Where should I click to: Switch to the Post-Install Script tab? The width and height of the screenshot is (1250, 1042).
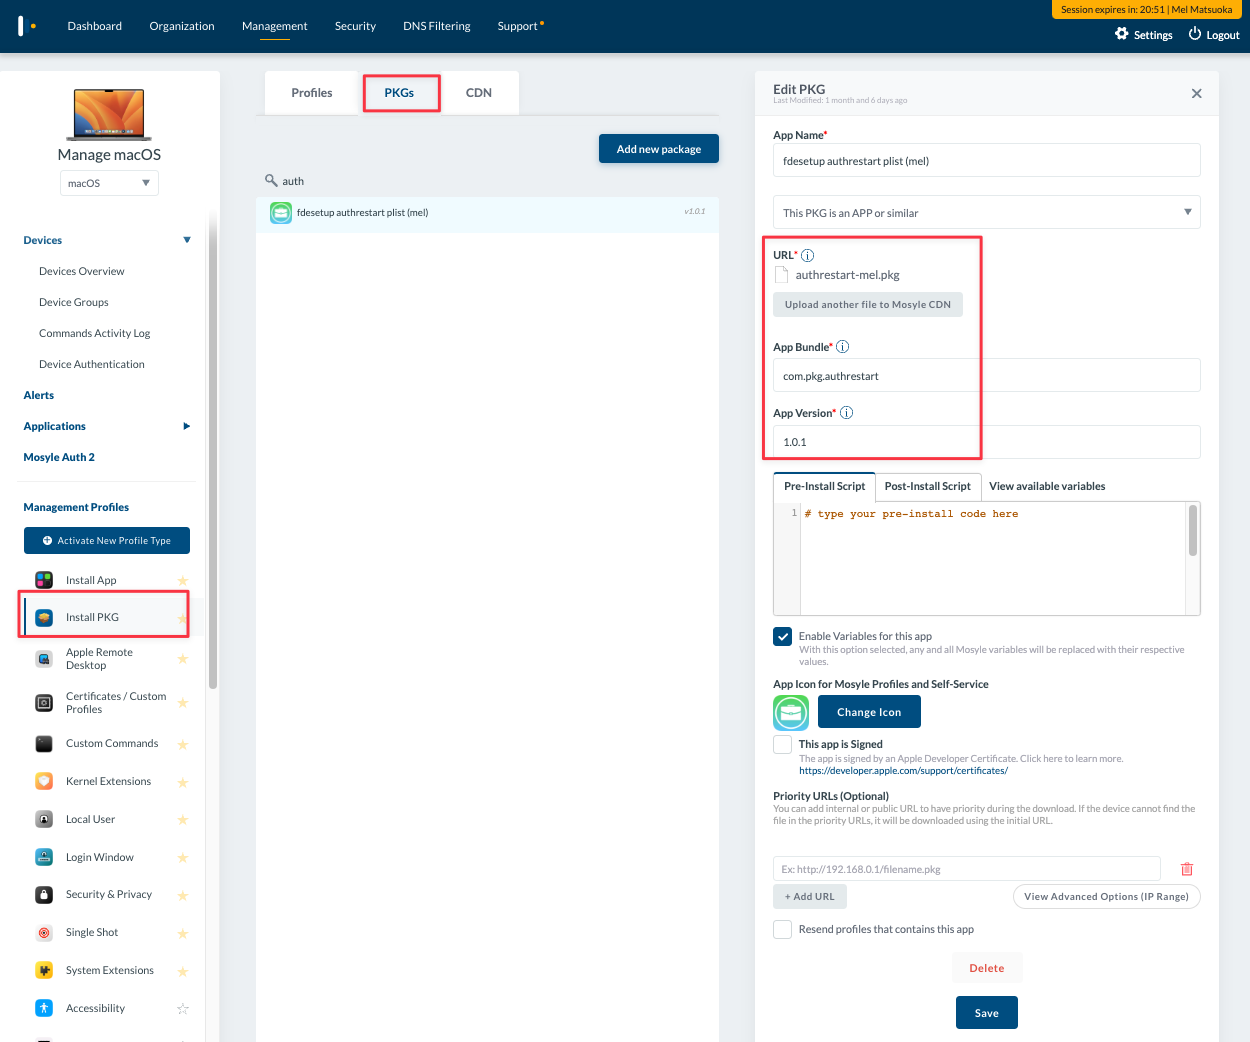tap(928, 486)
